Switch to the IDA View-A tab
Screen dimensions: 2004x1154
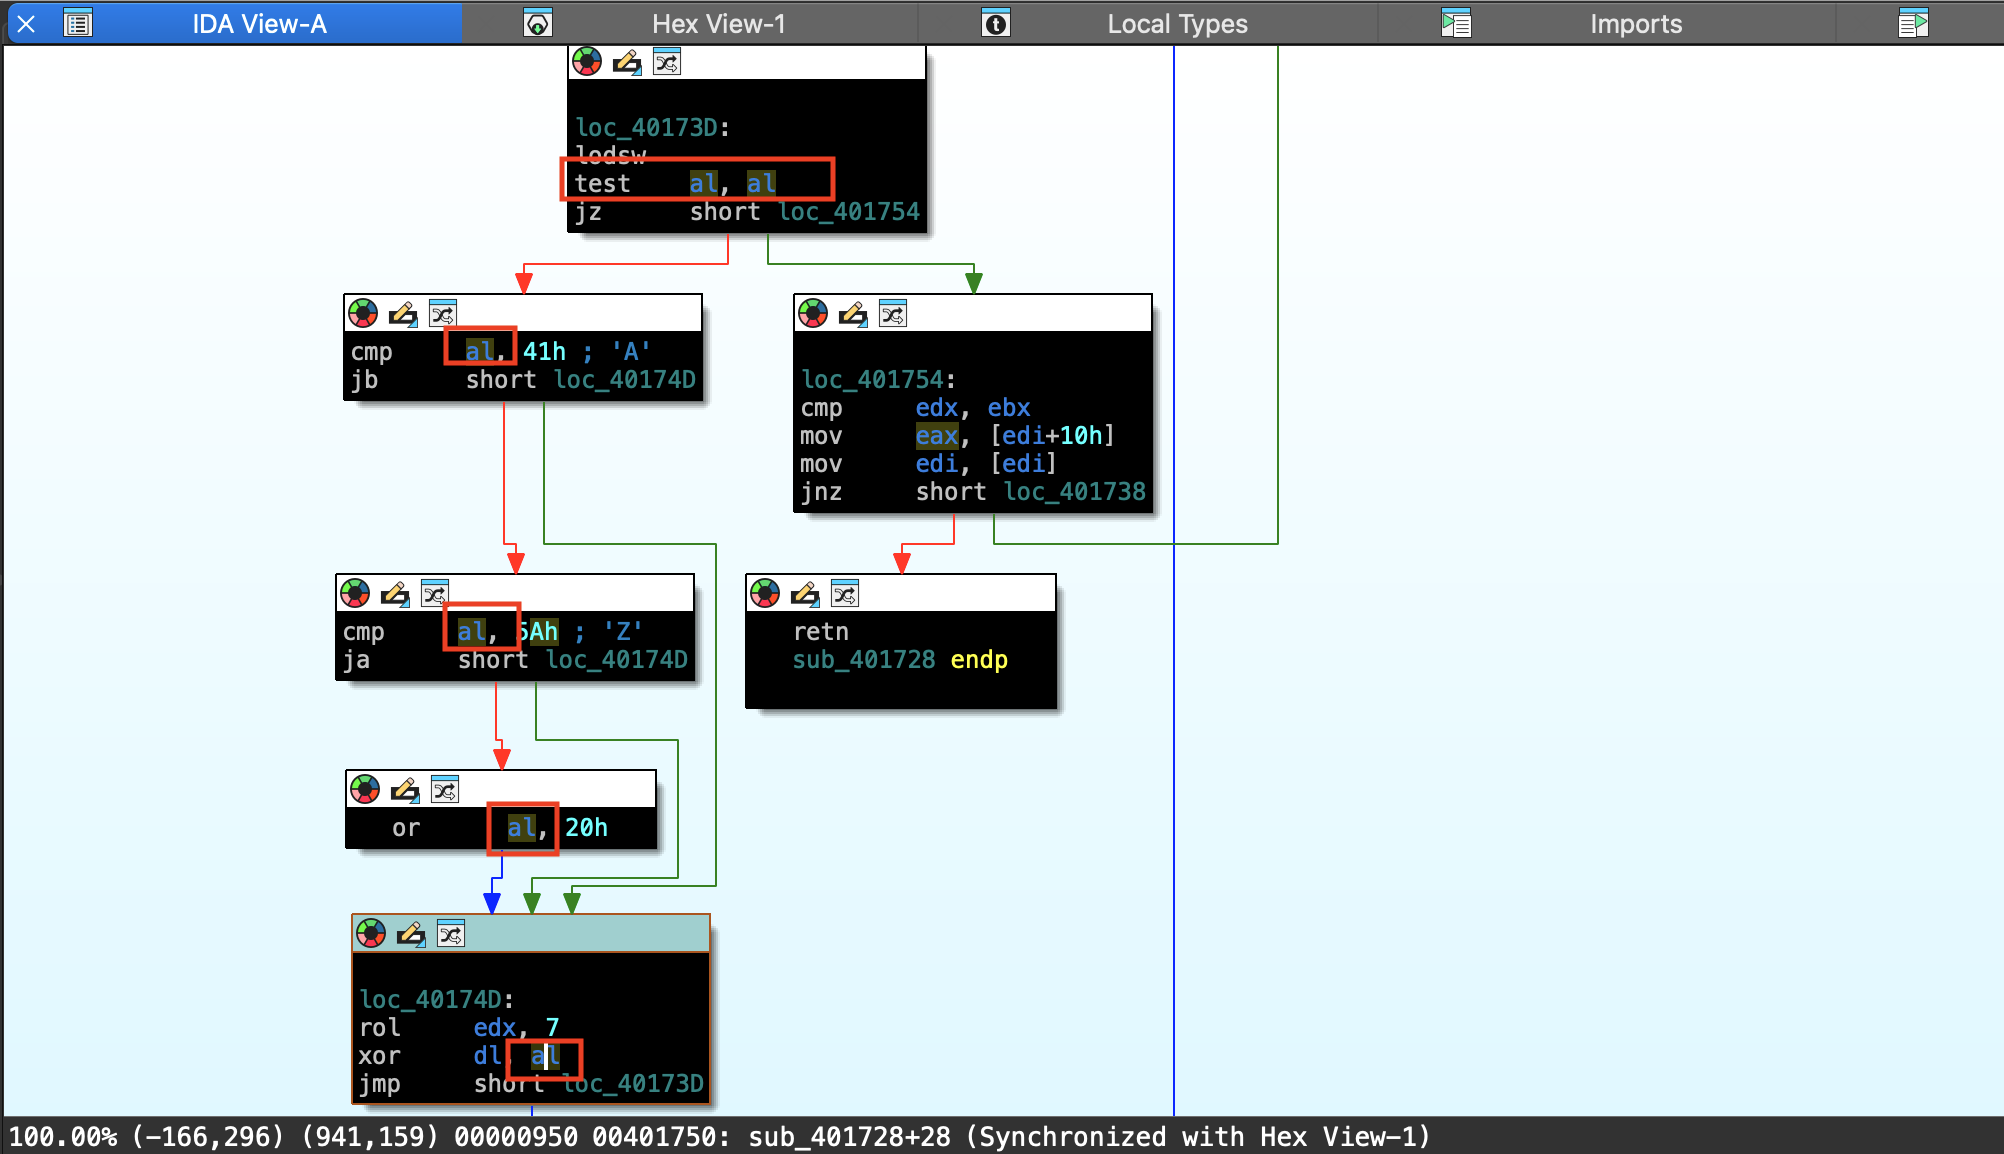pyautogui.click(x=259, y=24)
